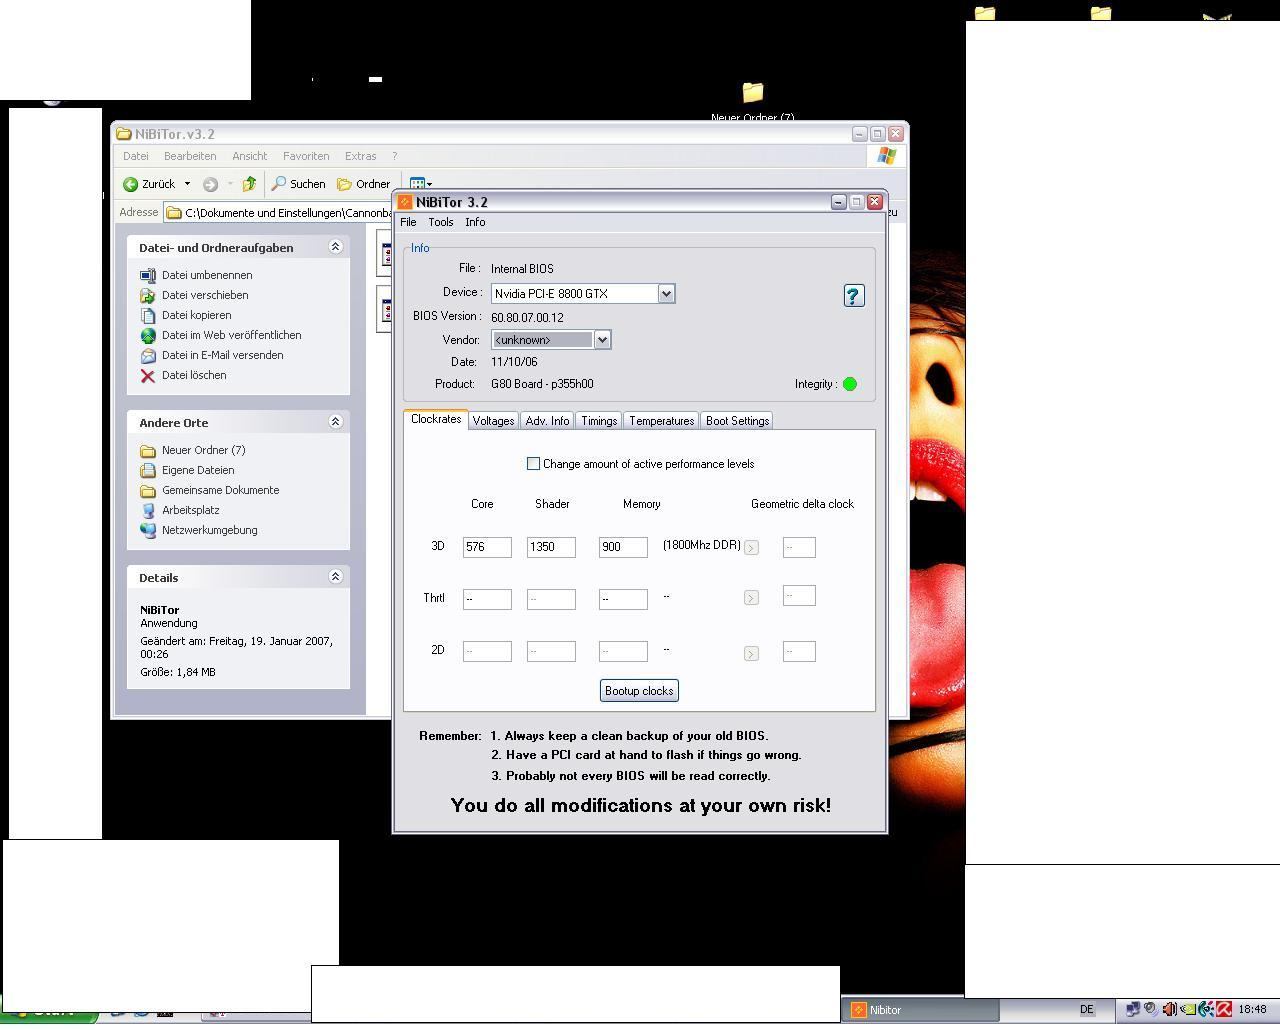Open the Vendor dropdown showing unknown
Screen dimensions: 1280x1030
tap(602, 340)
